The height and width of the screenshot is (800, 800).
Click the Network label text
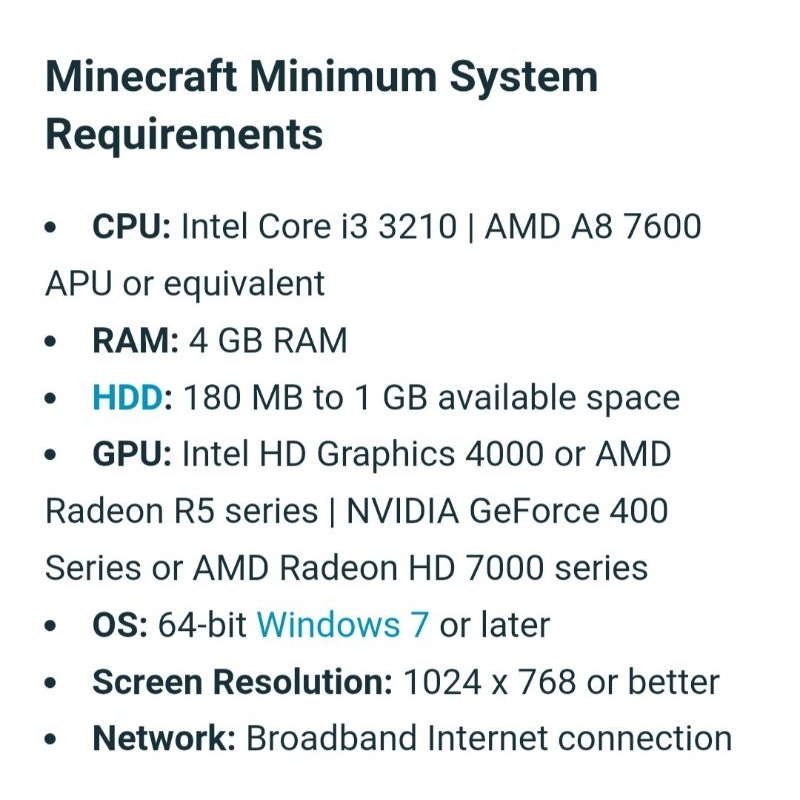[x=164, y=738]
